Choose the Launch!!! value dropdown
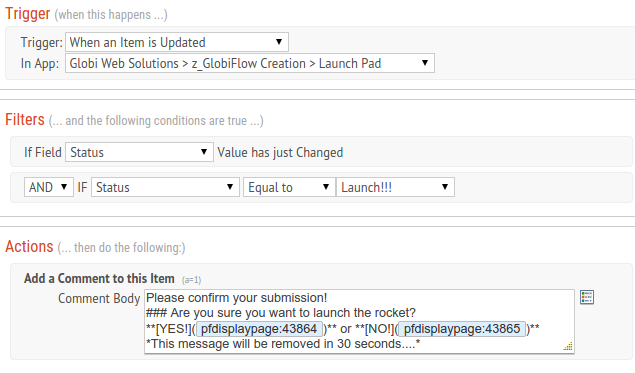Image resolution: width=635 pixels, height=373 pixels. pyautogui.click(x=396, y=187)
